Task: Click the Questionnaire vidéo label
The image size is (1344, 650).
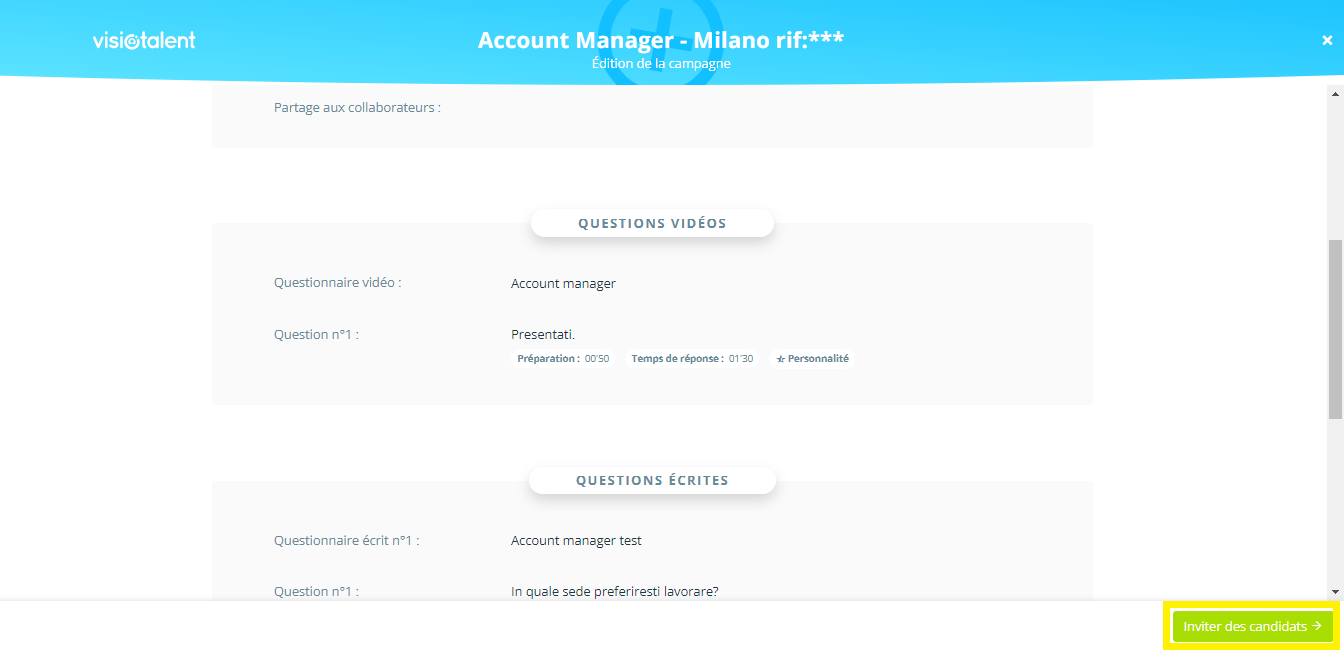Action: 337,283
